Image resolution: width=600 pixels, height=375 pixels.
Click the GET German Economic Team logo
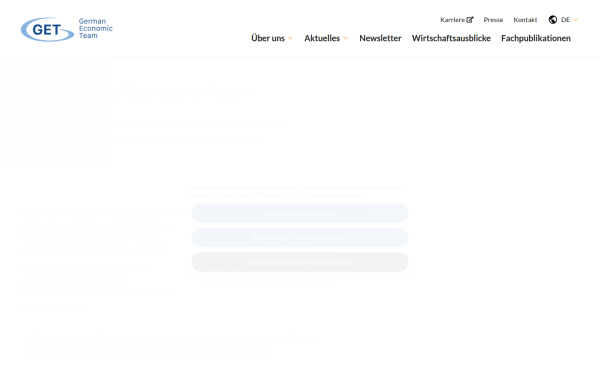[67, 29]
